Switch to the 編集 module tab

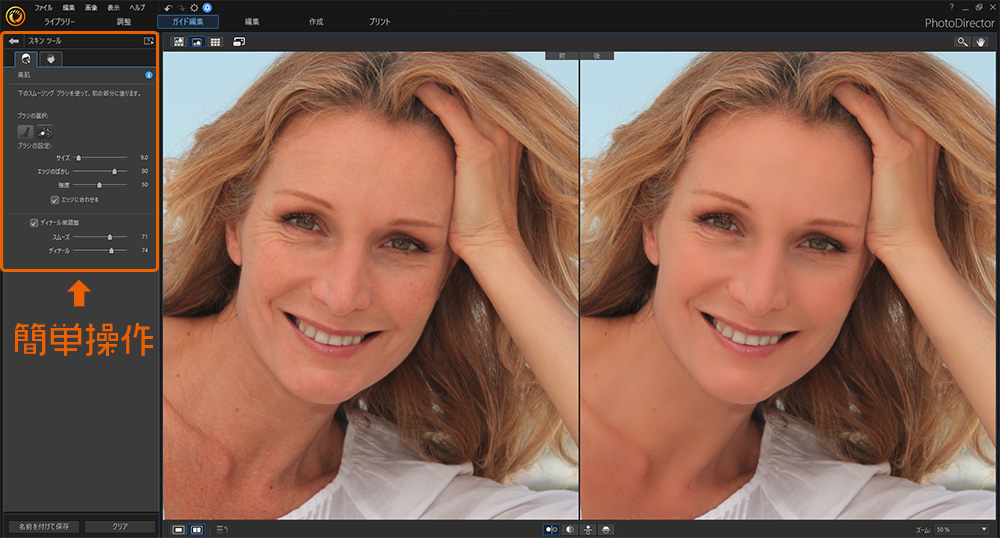[252, 22]
